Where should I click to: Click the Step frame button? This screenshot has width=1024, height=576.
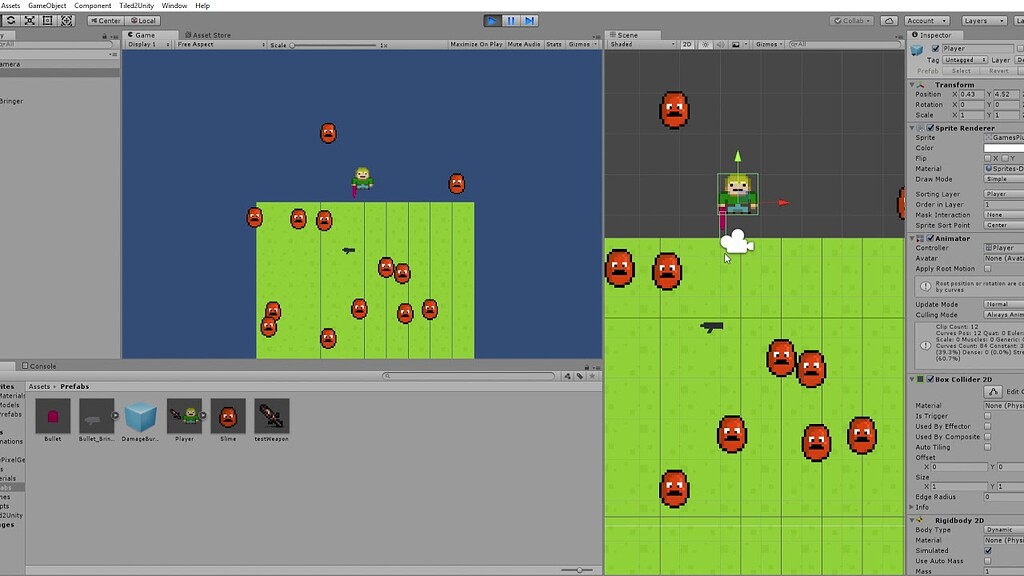click(x=528, y=19)
